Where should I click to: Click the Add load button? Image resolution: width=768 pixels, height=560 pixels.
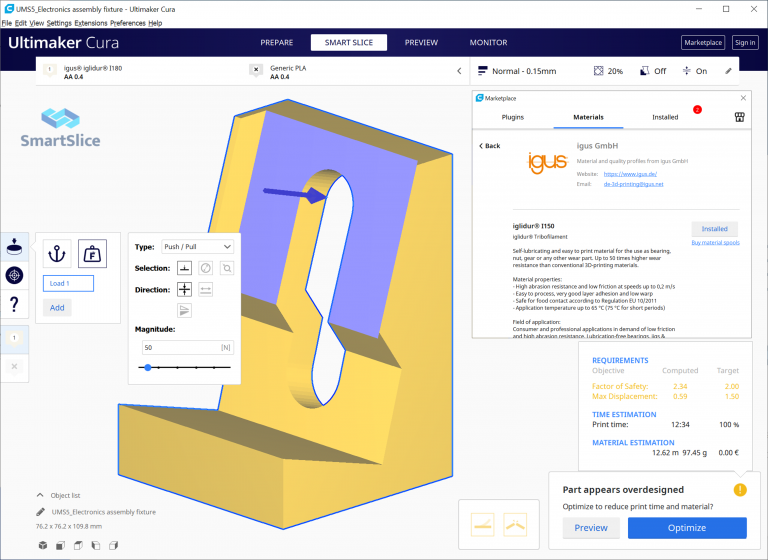tap(57, 308)
